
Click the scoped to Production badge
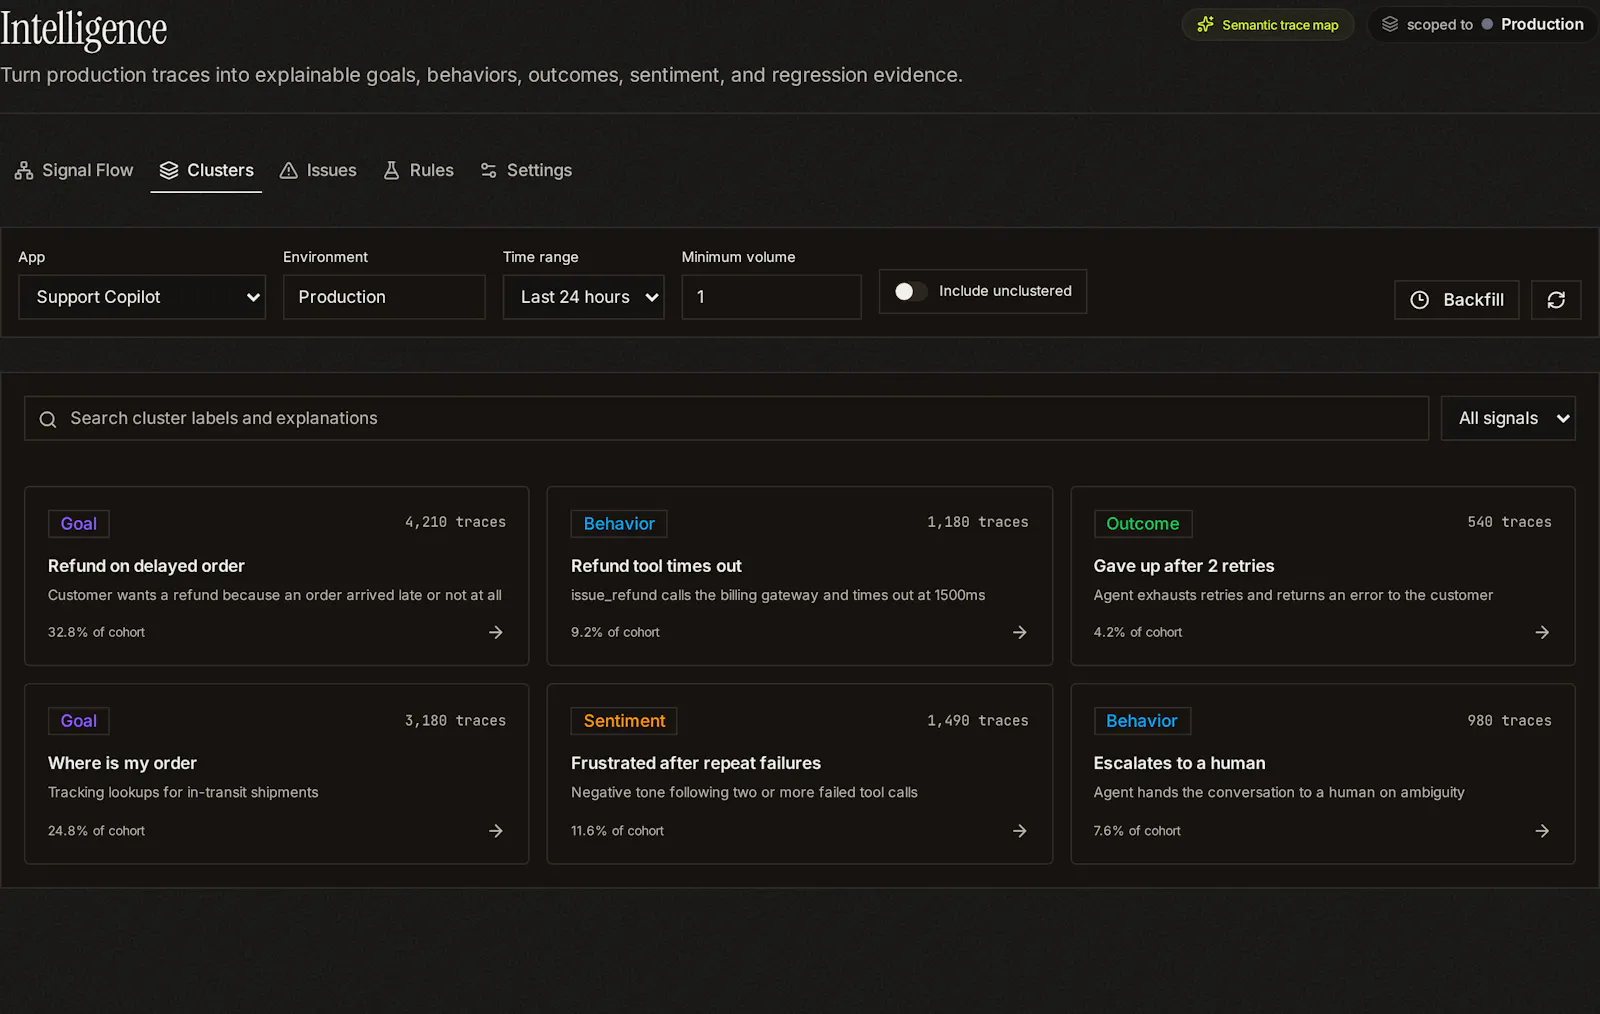pyautogui.click(x=1483, y=24)
